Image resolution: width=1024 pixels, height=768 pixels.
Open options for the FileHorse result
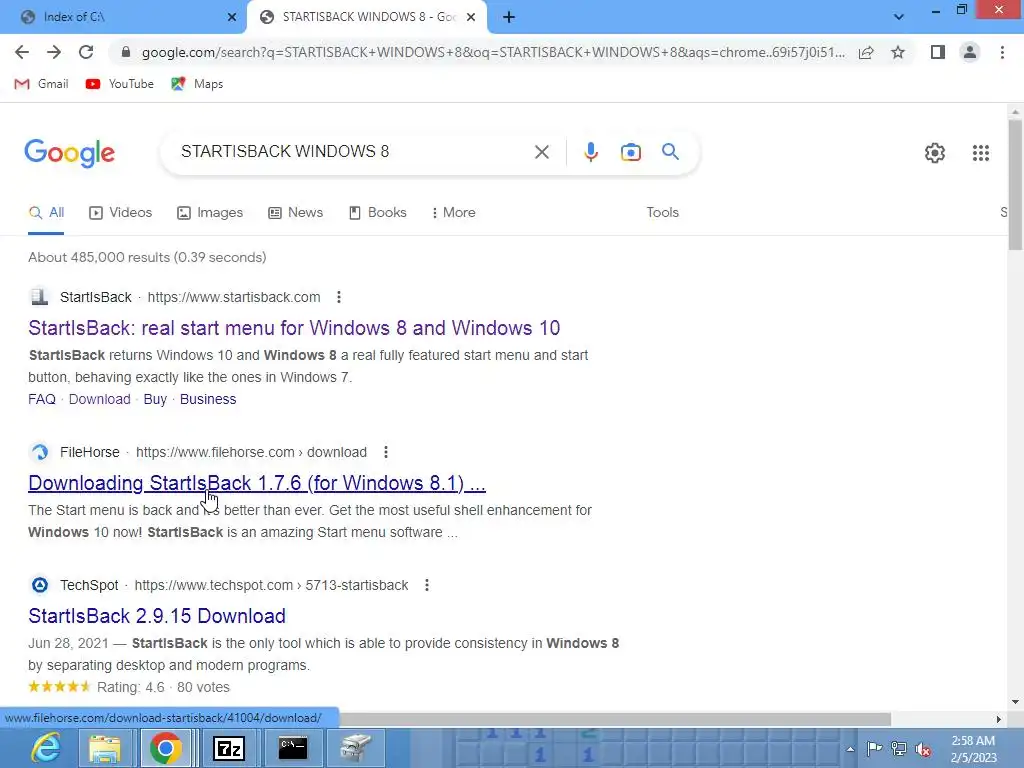(386, 452)
